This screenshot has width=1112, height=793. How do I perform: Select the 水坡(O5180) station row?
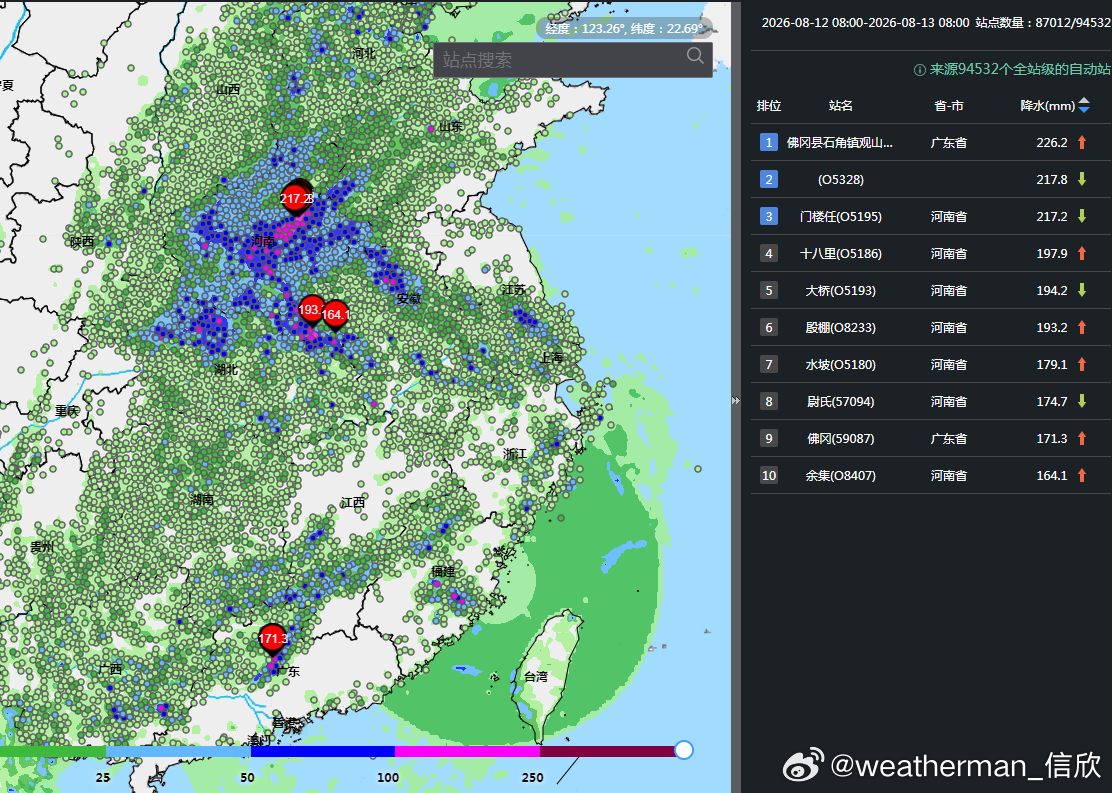click(x=930, y=365)
